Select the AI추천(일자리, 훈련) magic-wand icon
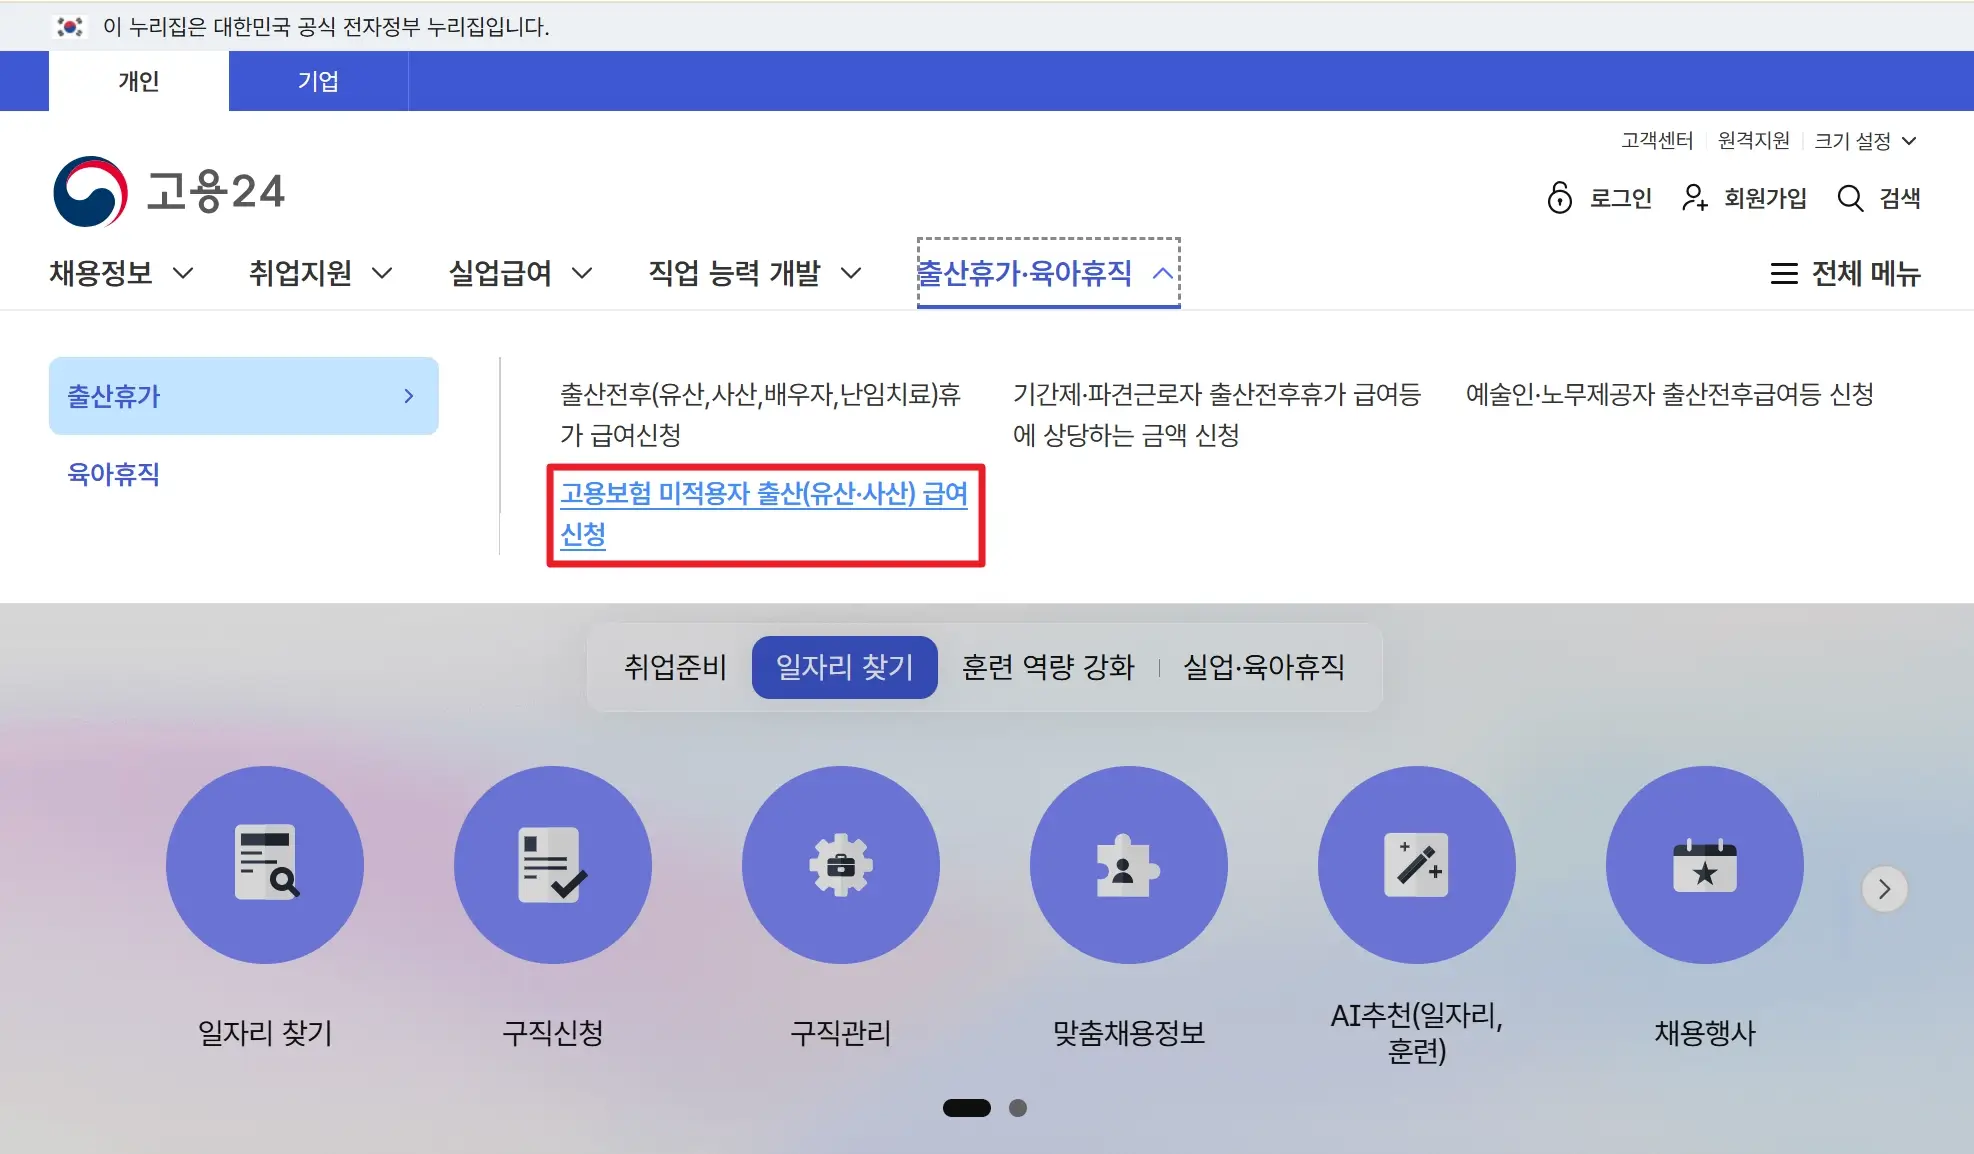1974x1154 pixels. 1416,866
